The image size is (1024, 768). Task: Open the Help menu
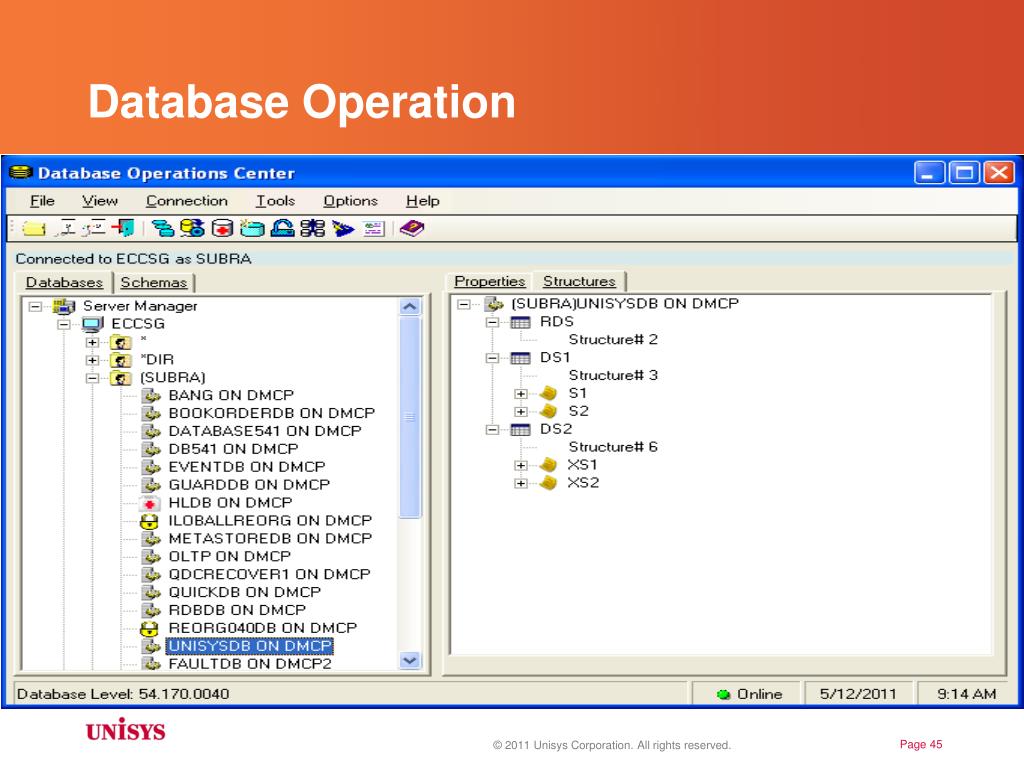click(x=423, y=200)
